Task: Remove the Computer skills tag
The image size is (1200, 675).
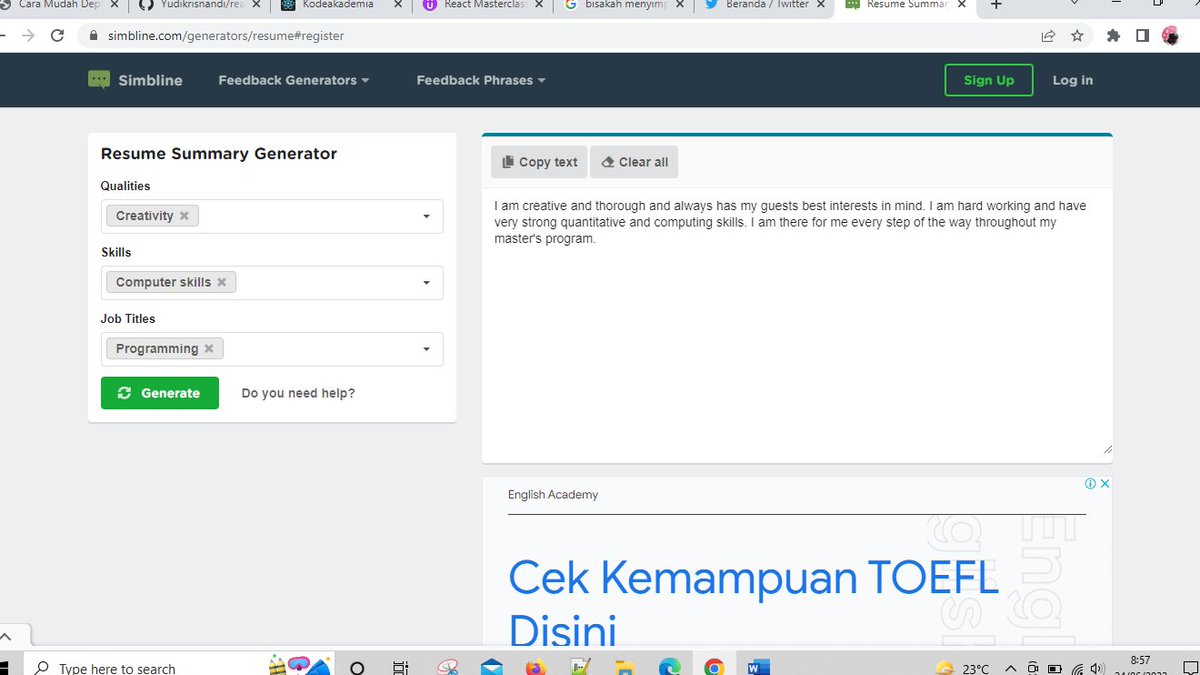Action: pyautogui.click(x=222, y=282)
